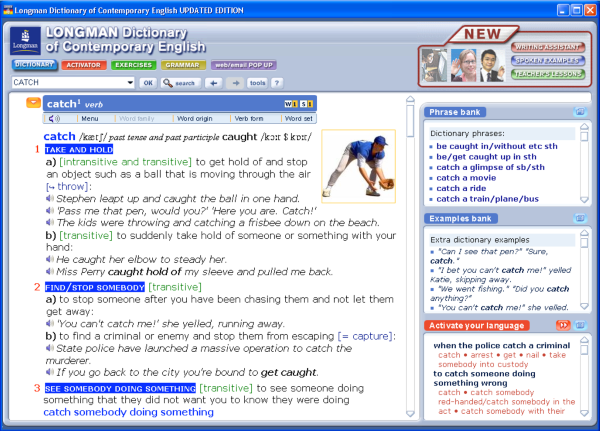
Task: Click the orange double-arrow Activator icon
Action: (563, 325)
